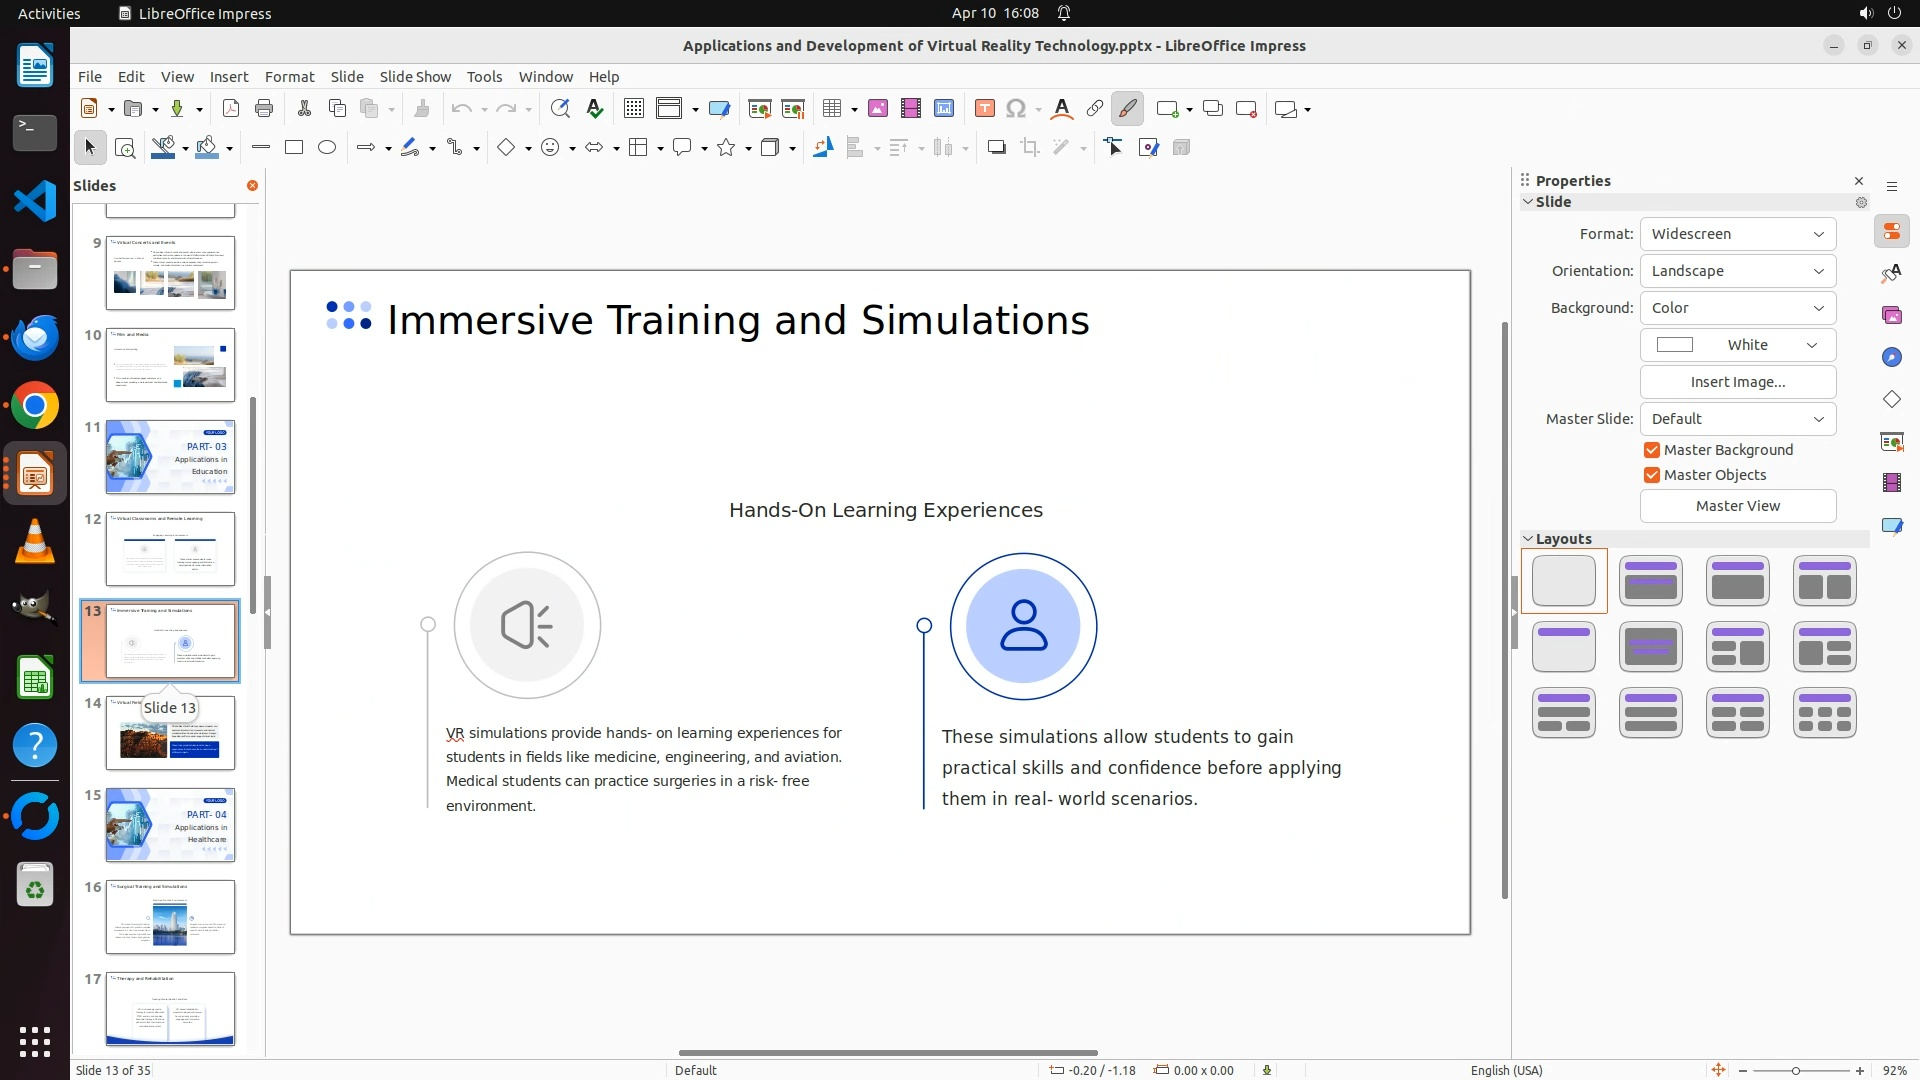Uncheck the Master Background checkbox
This screenshot has height=1080, width=1920.
click(1652, 450)
